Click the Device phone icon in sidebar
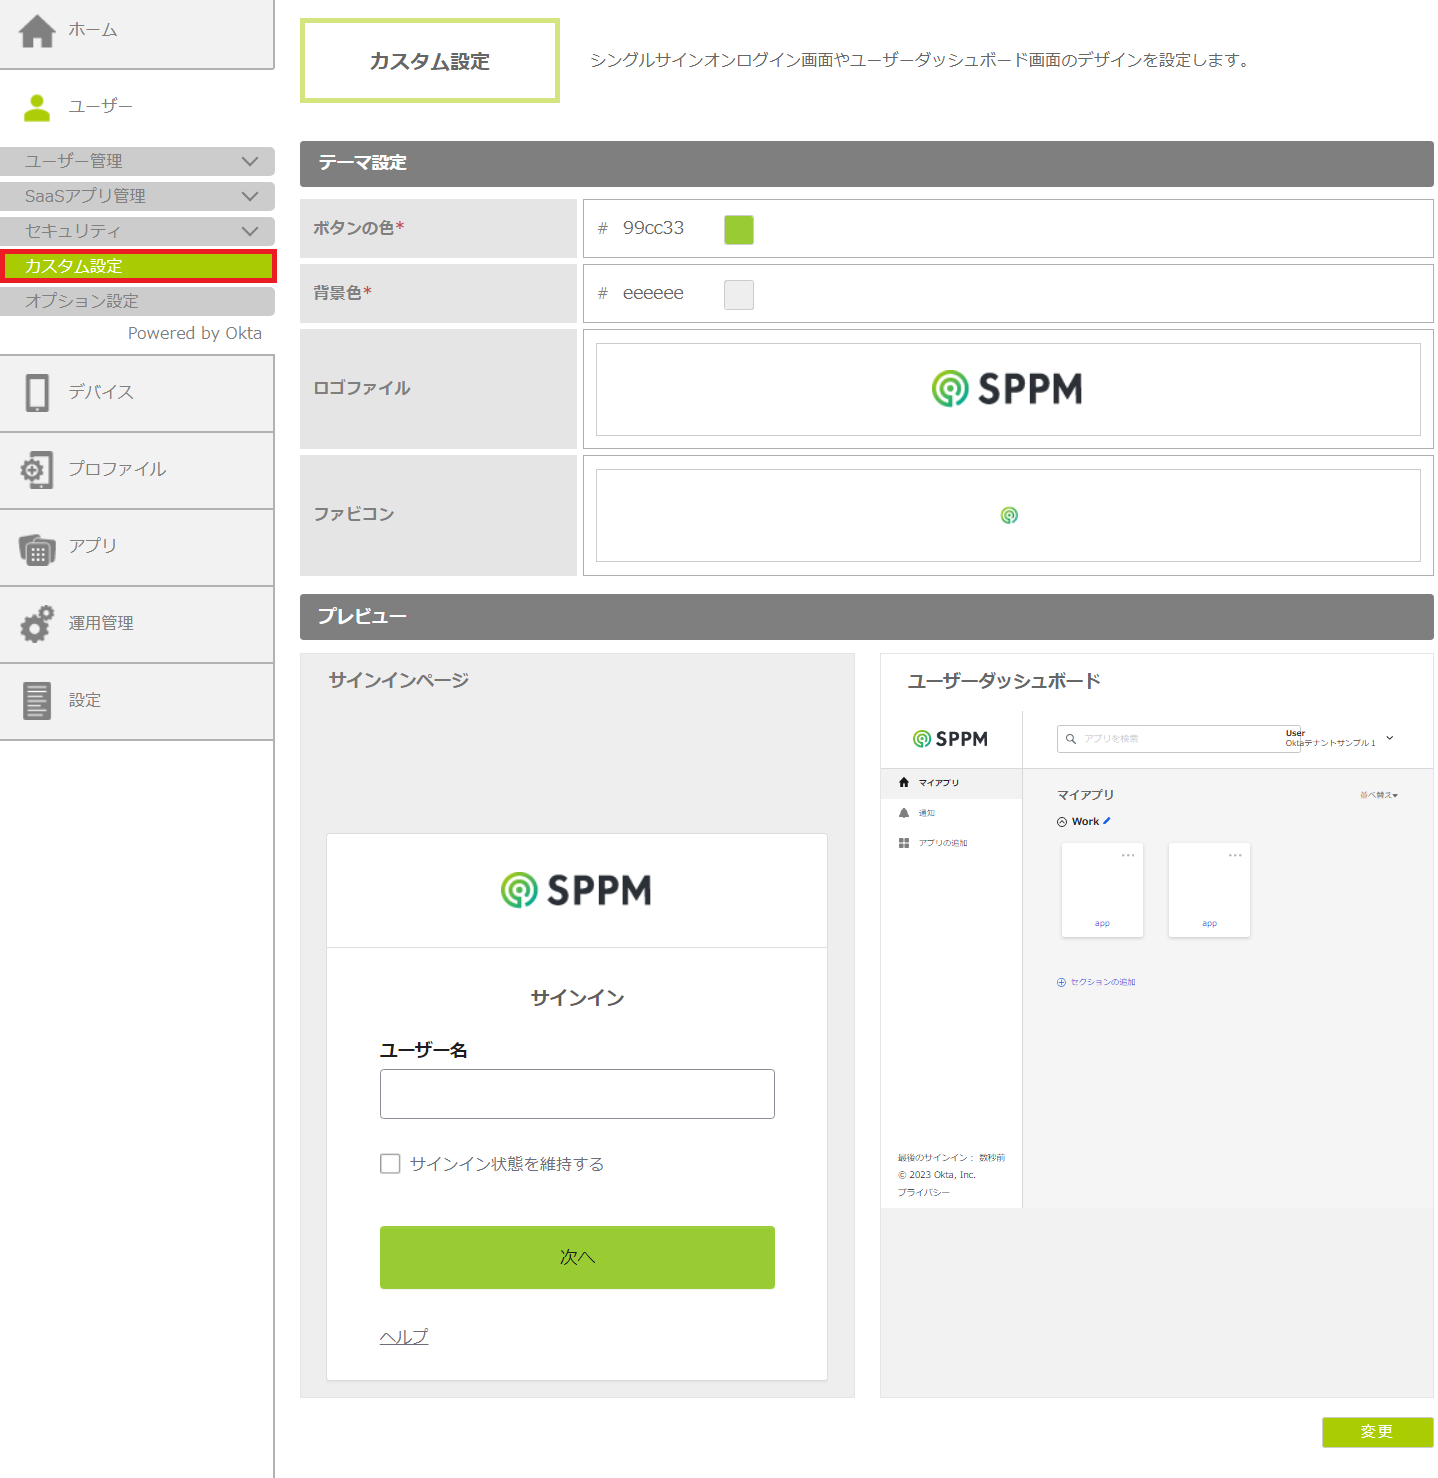This screenshot has width=1438, height=1478. point(37,393)
